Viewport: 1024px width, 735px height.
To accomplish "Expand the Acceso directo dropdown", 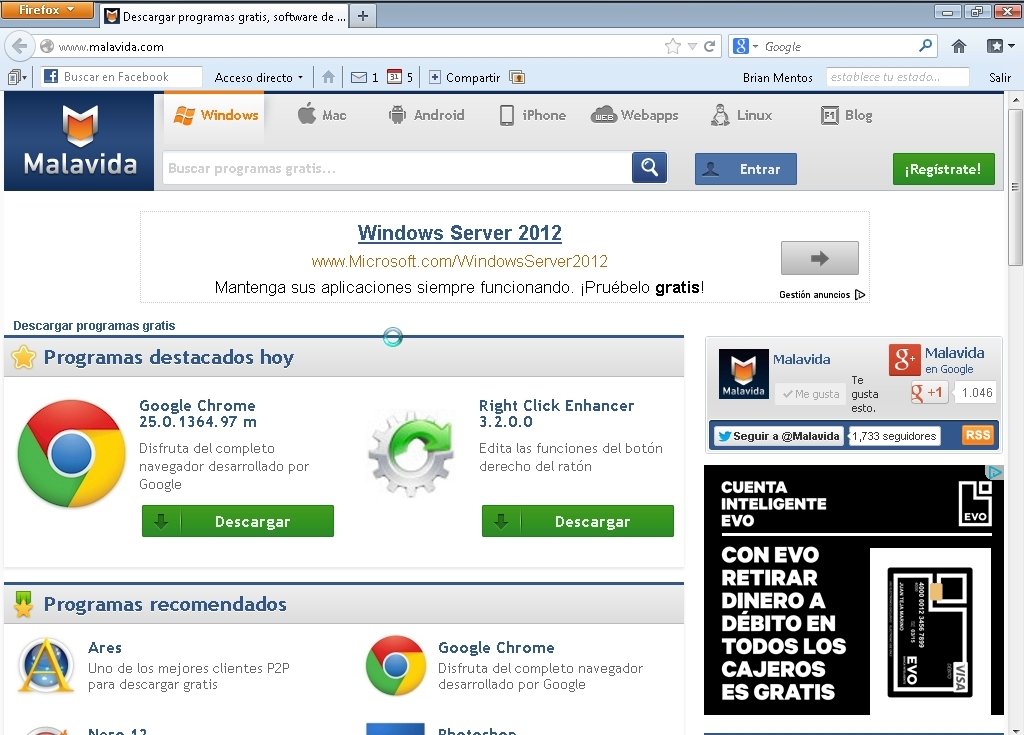I will (259, 77).
